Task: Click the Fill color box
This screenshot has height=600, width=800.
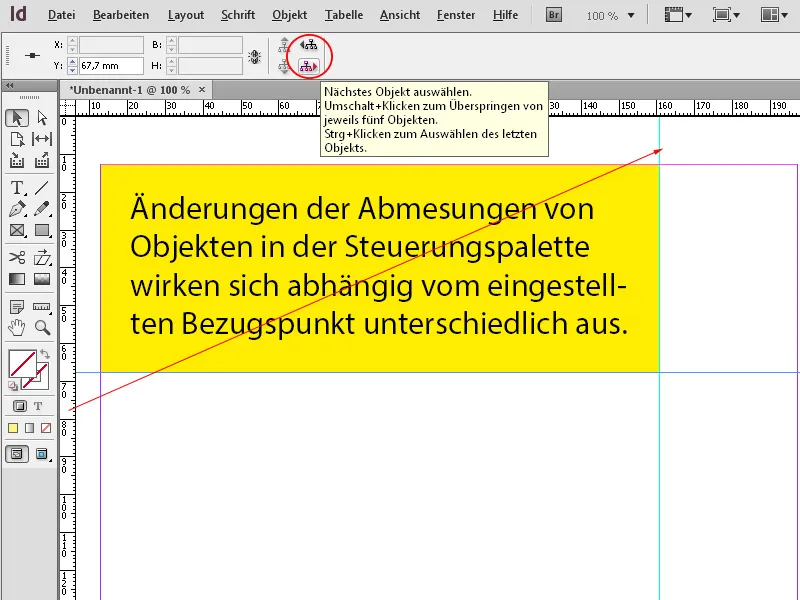Action: (22, 364)
